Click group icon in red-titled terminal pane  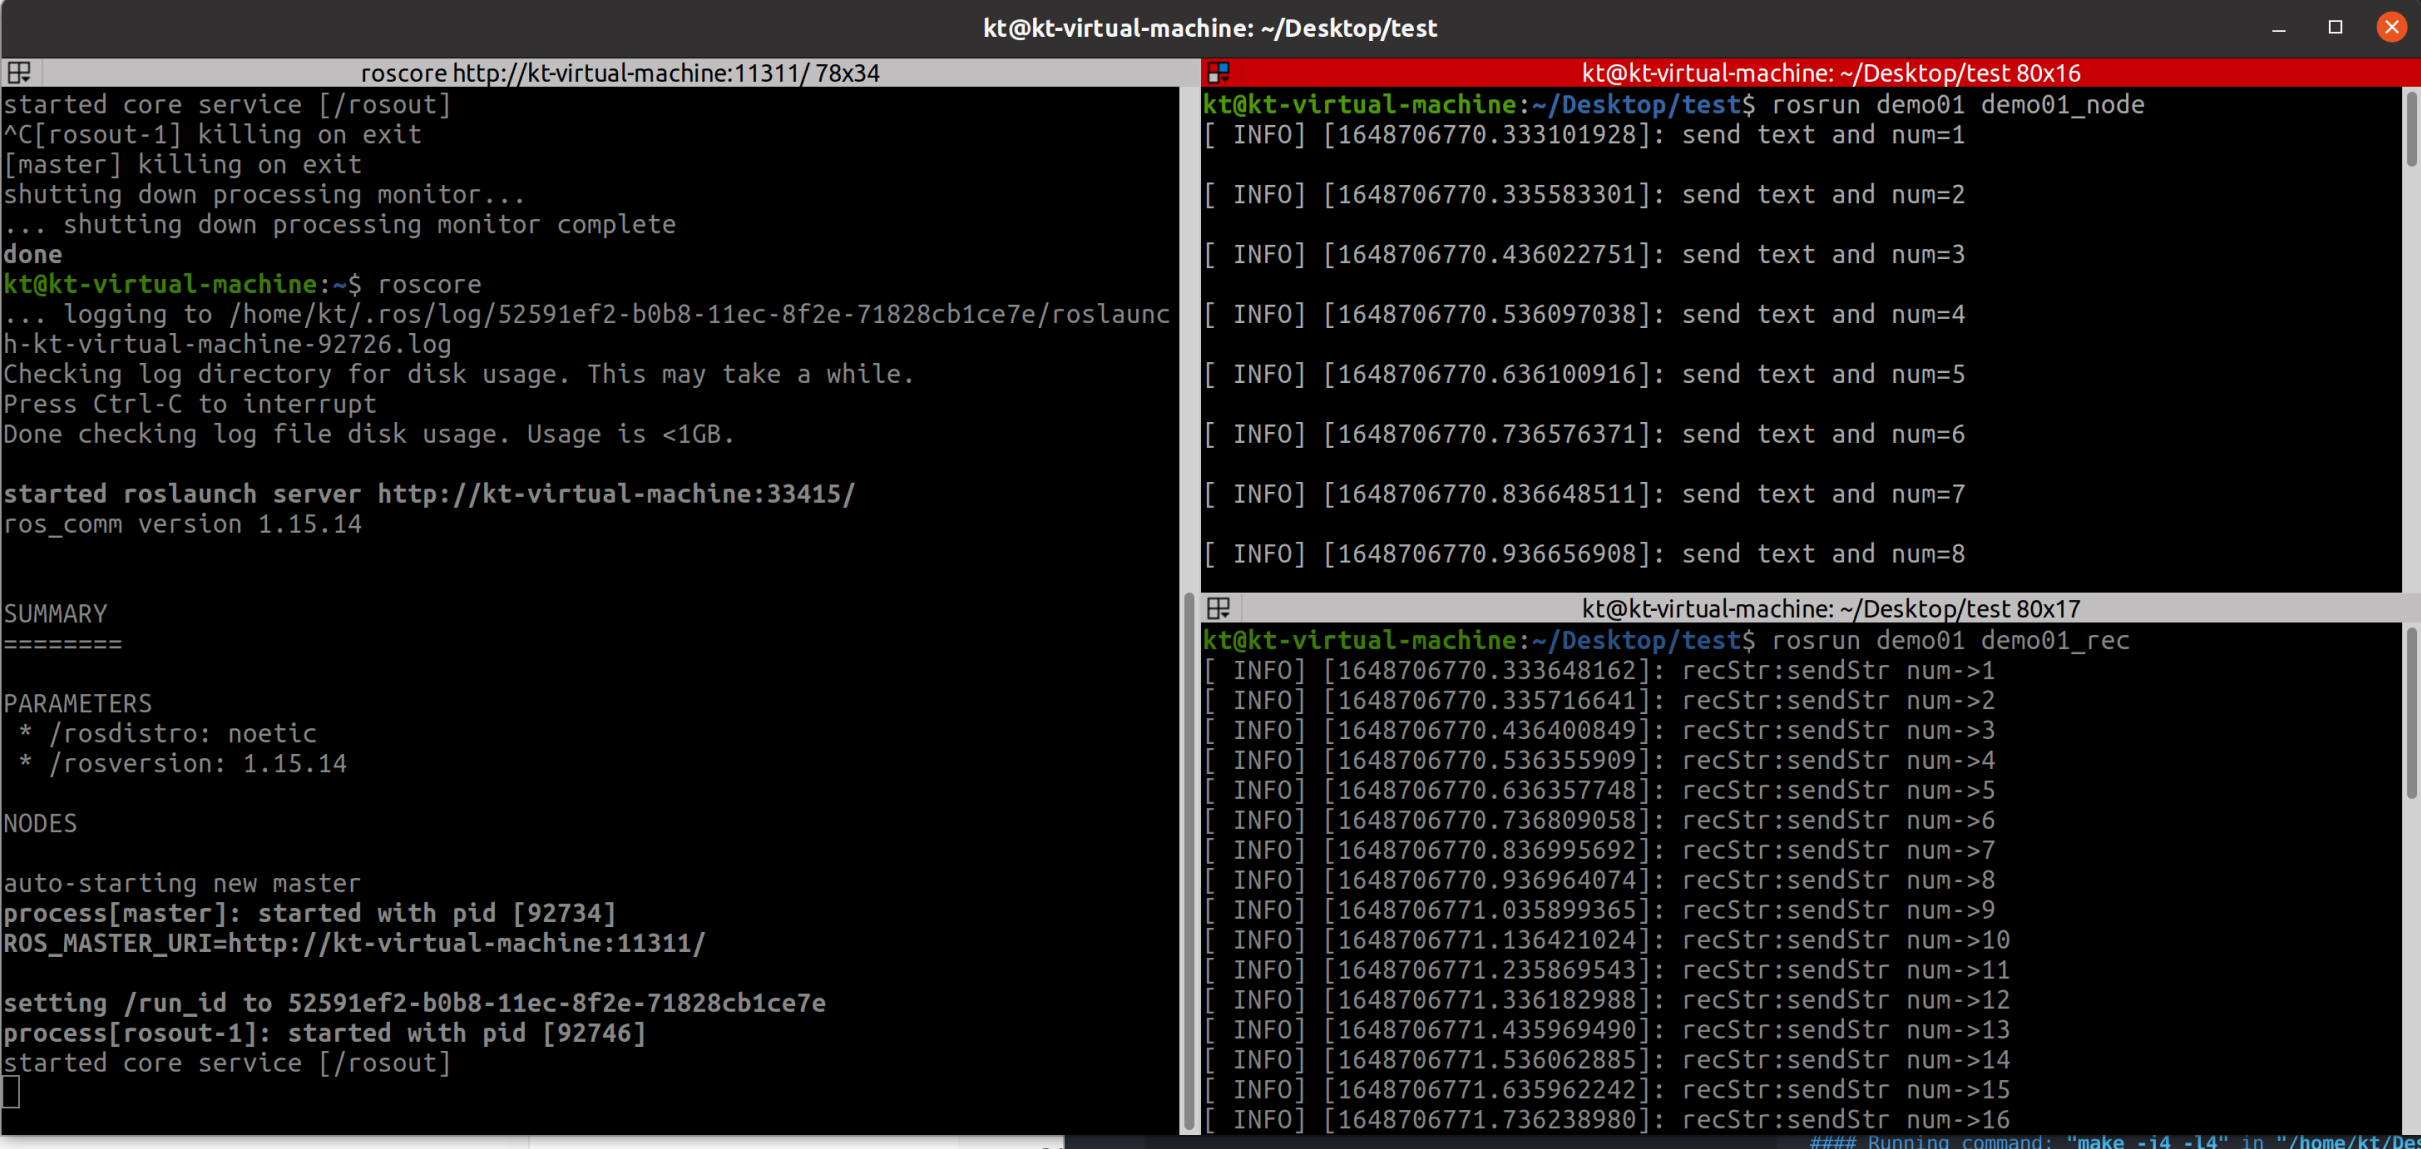point(1218,73)
